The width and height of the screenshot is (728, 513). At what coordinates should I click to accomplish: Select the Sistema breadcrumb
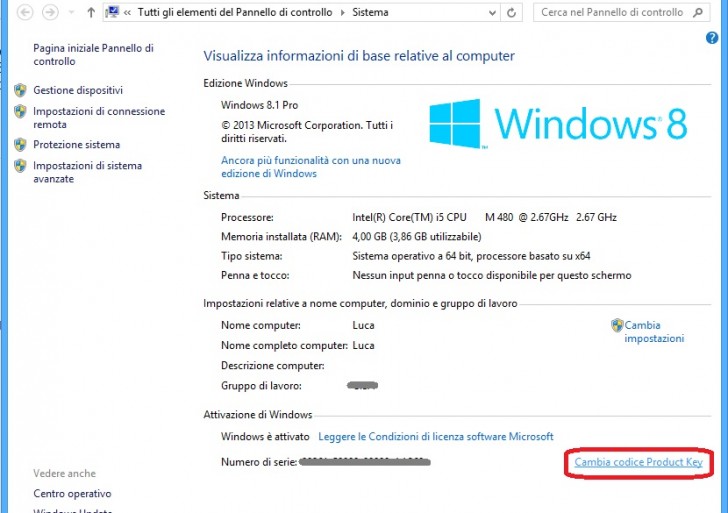370,13
